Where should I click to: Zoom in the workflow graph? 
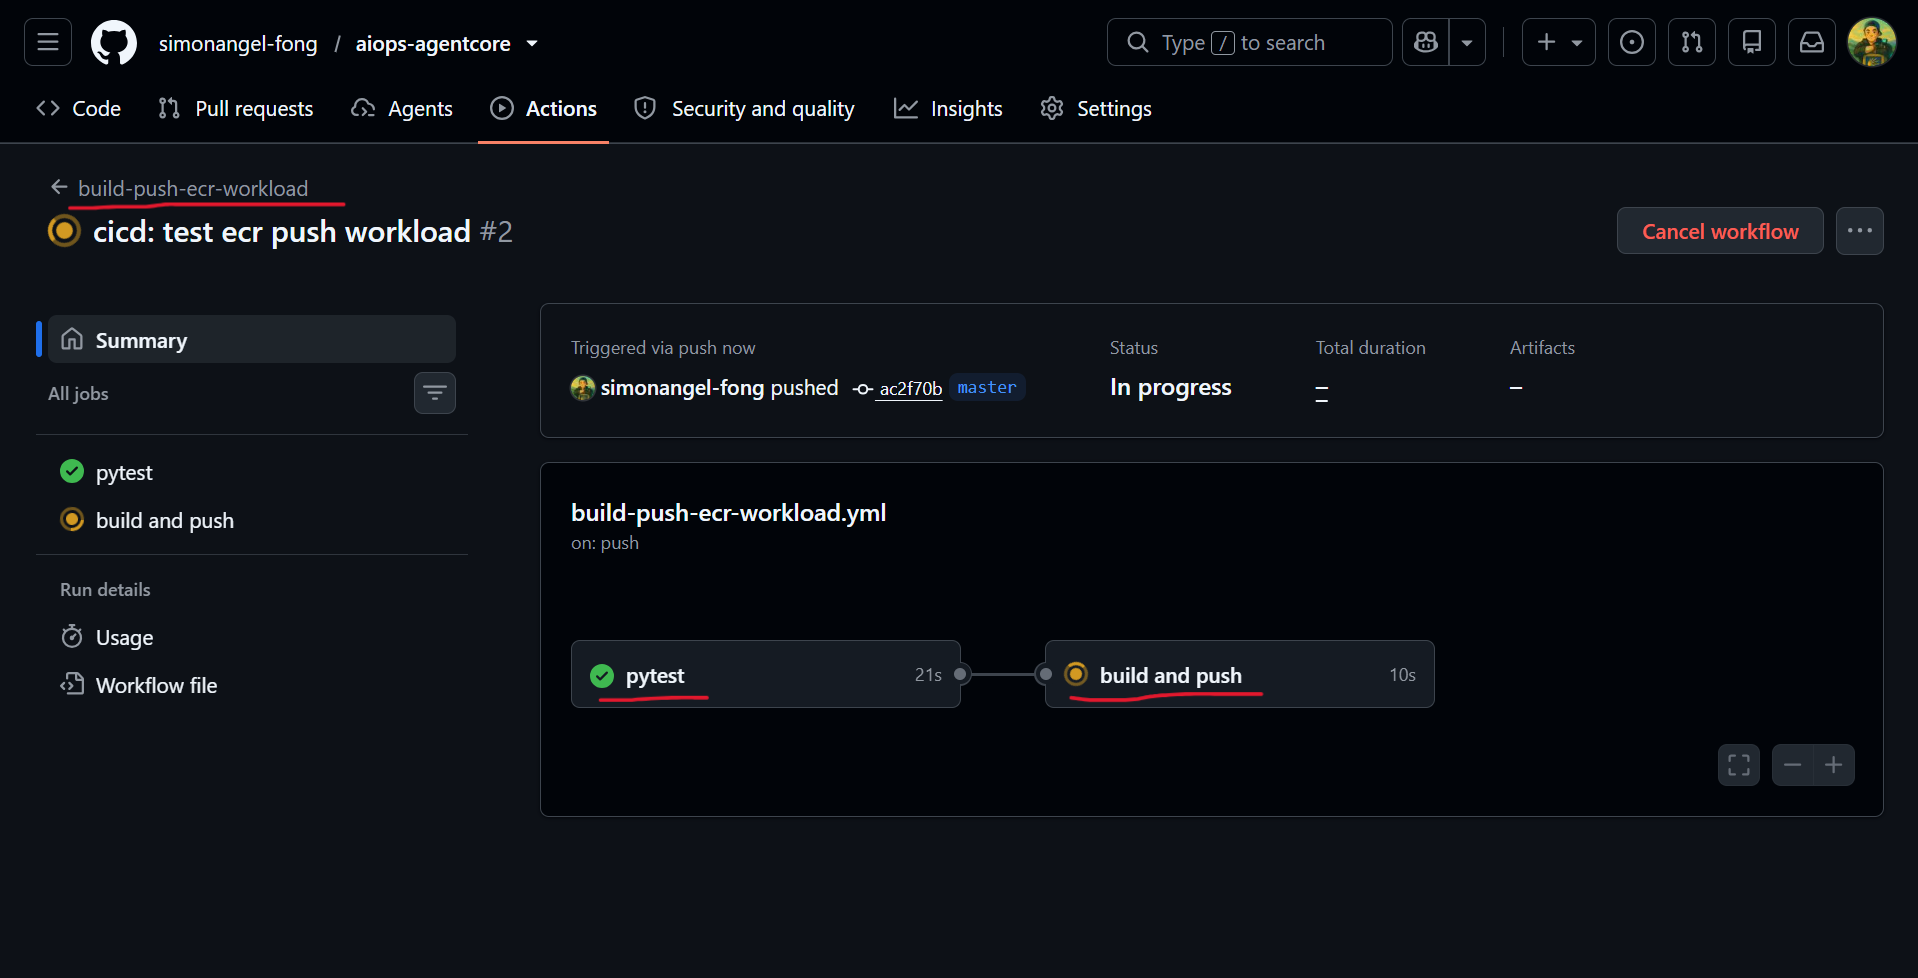point(1834,765)
